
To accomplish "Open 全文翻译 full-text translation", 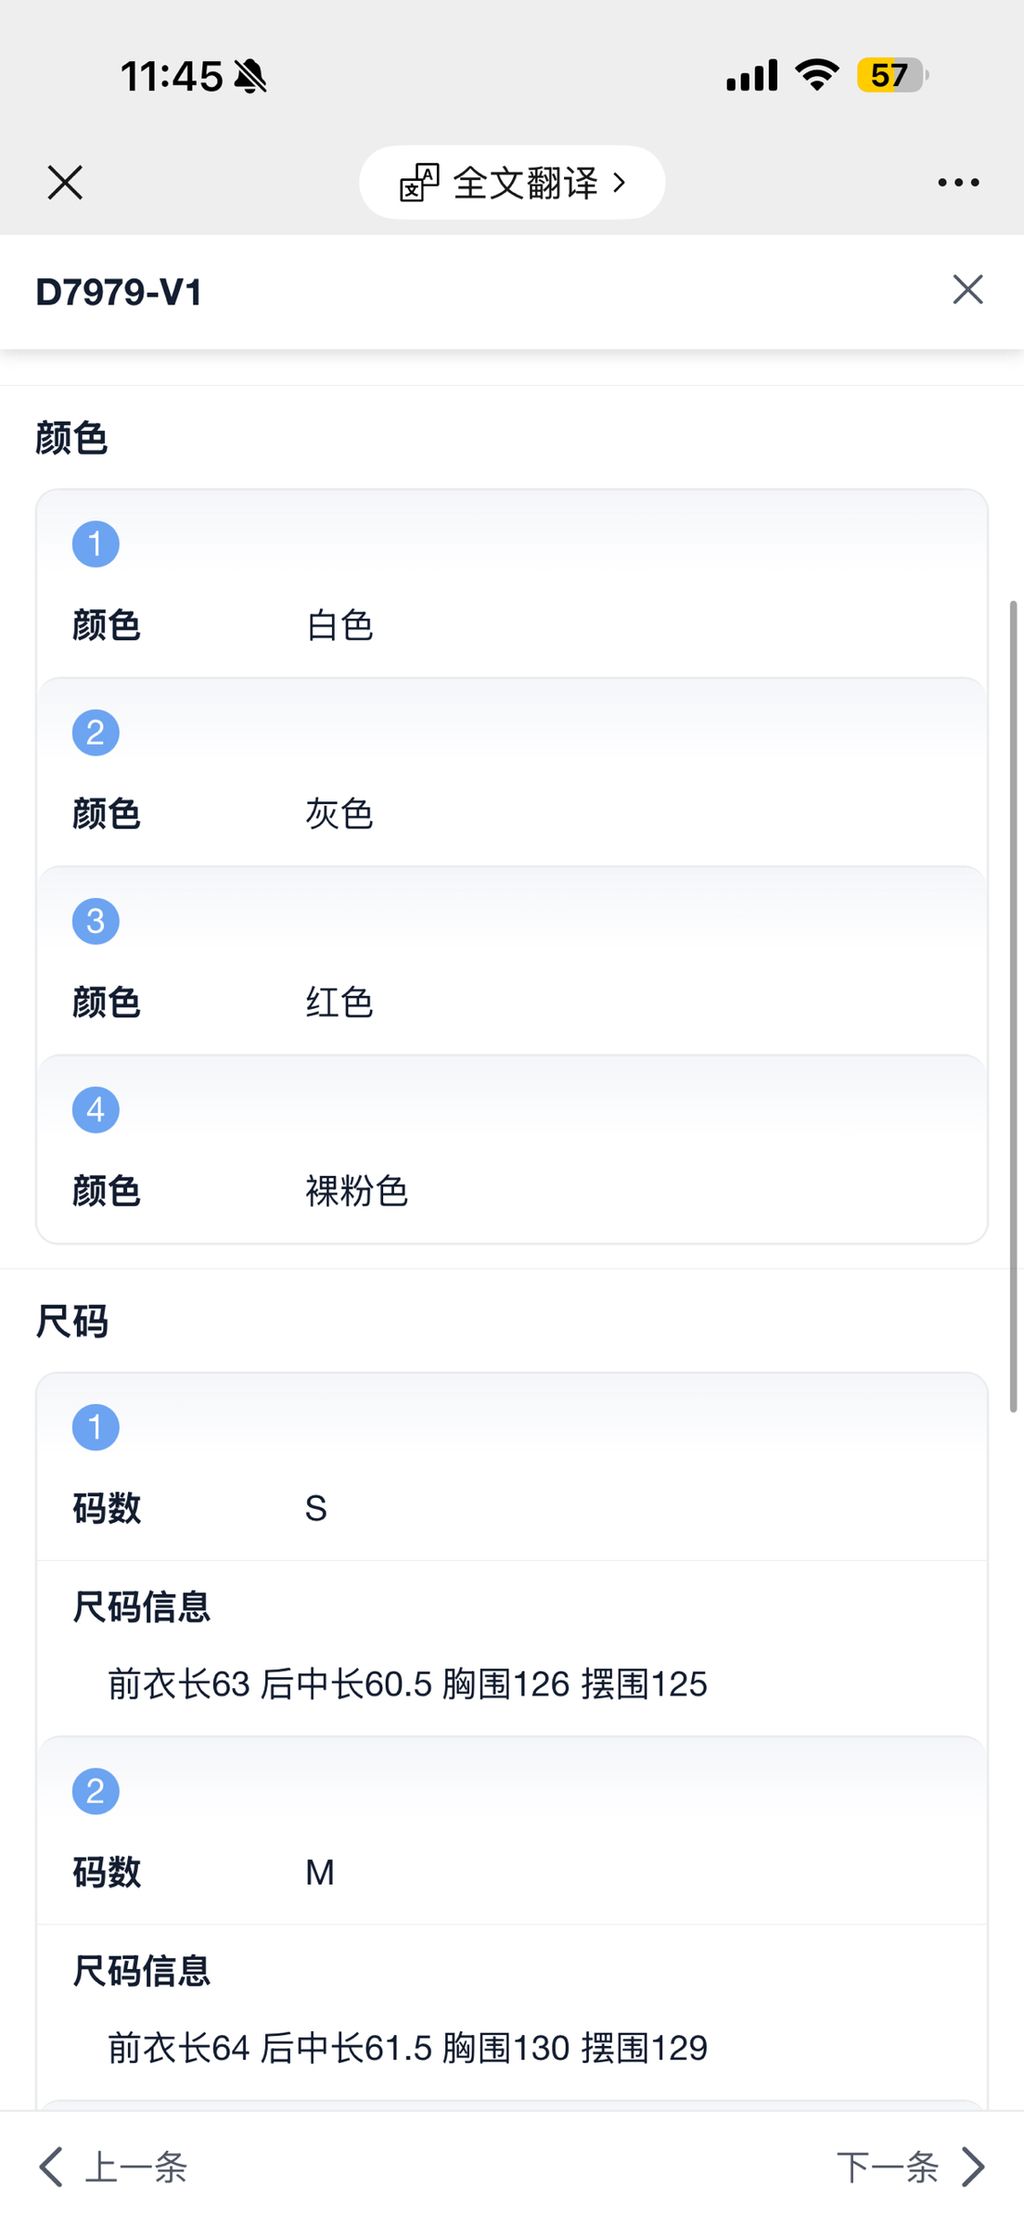I will click(x=526, y=183).
